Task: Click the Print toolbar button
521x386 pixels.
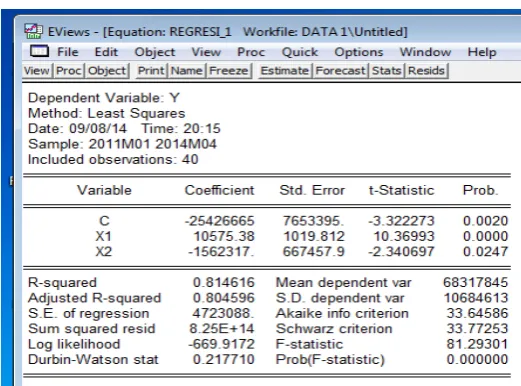Action: [x=151, y=71]
